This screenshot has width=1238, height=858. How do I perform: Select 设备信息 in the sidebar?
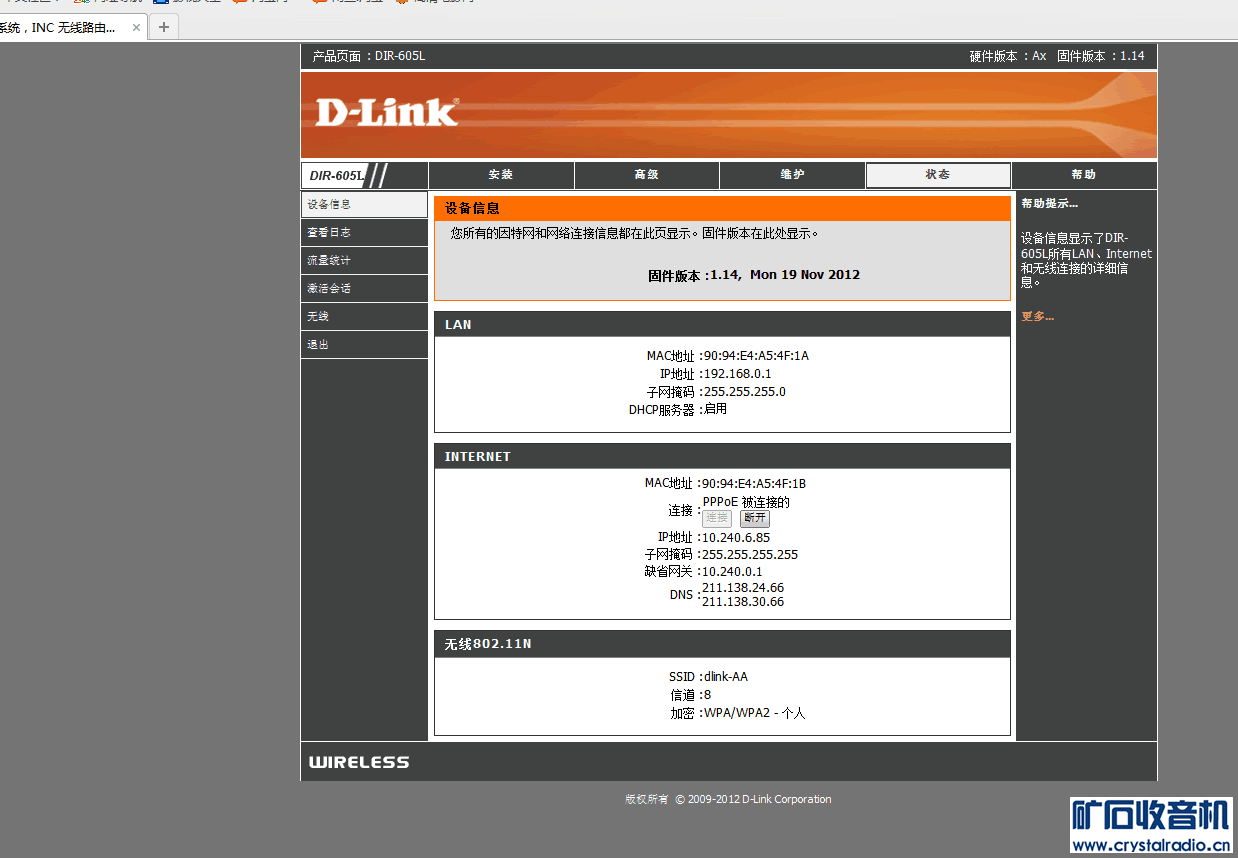(364, 204)
